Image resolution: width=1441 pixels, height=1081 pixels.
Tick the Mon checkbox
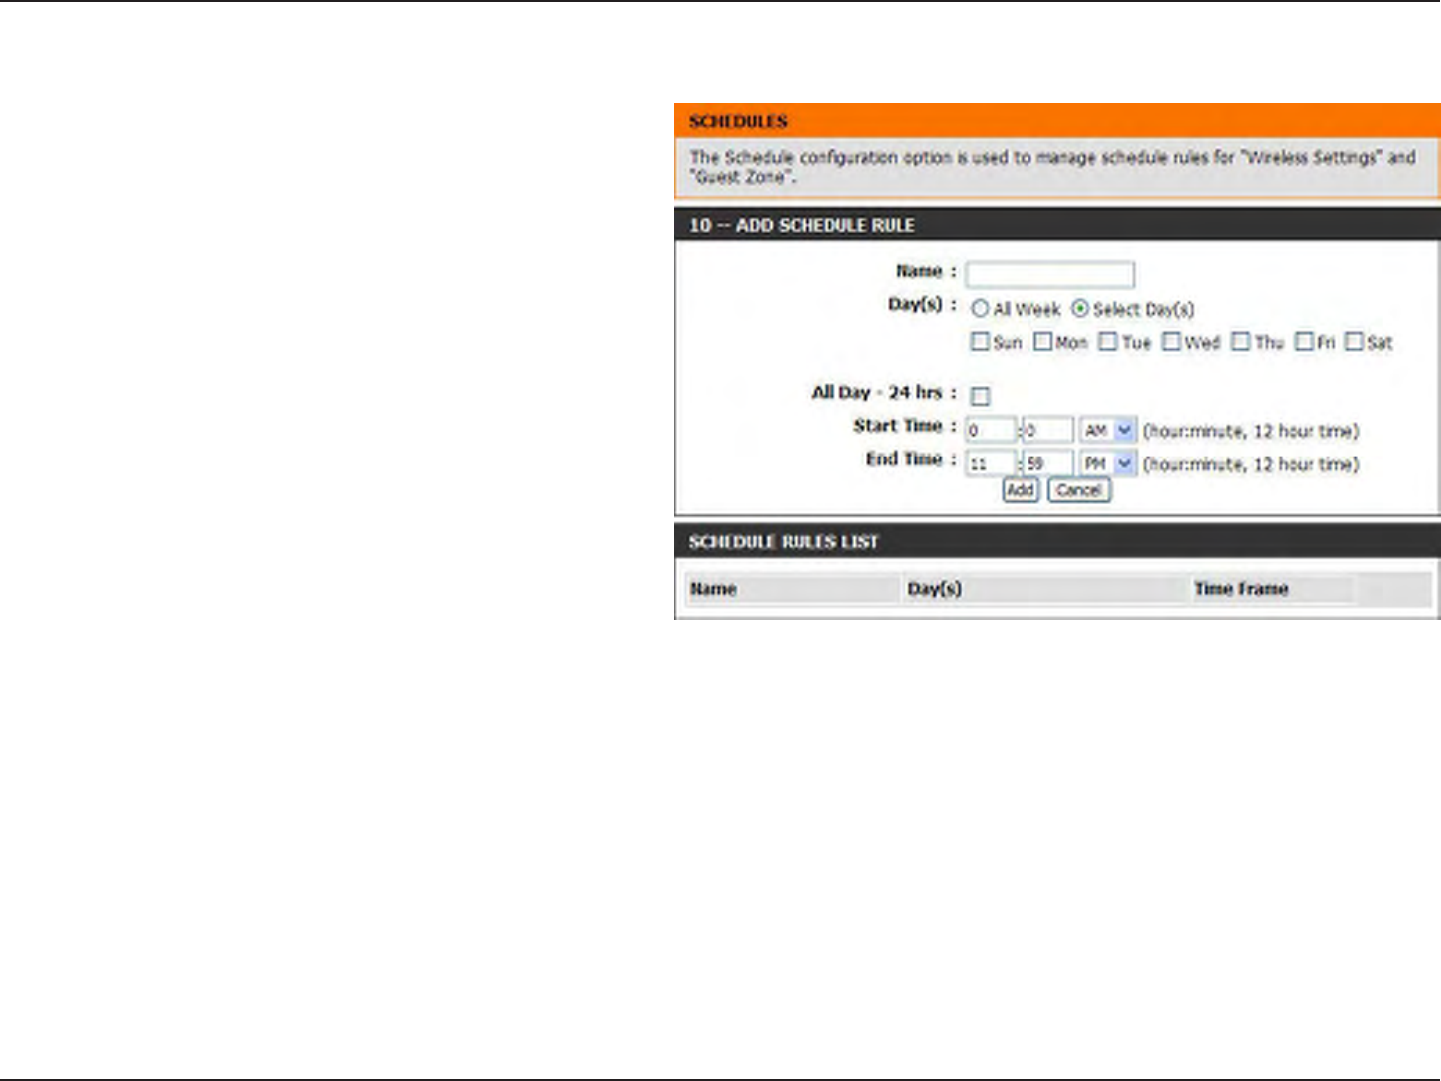(1043, 342)
